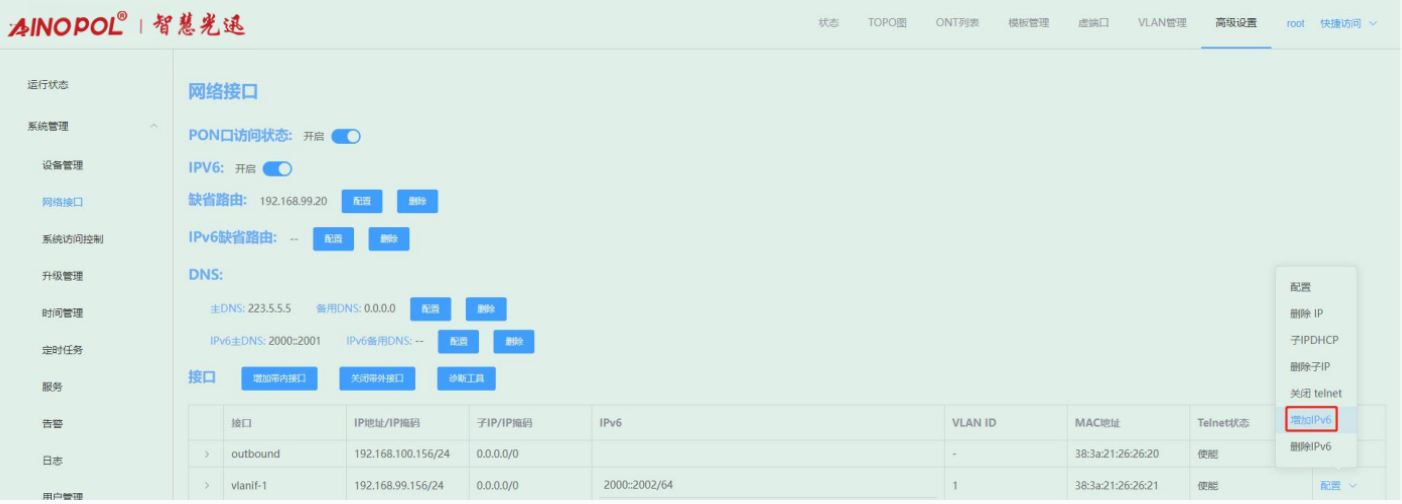Click 删除 button beside IPv6缺省路由
The height and width of the screenshot is (504, 1402).
click(389, 239)
